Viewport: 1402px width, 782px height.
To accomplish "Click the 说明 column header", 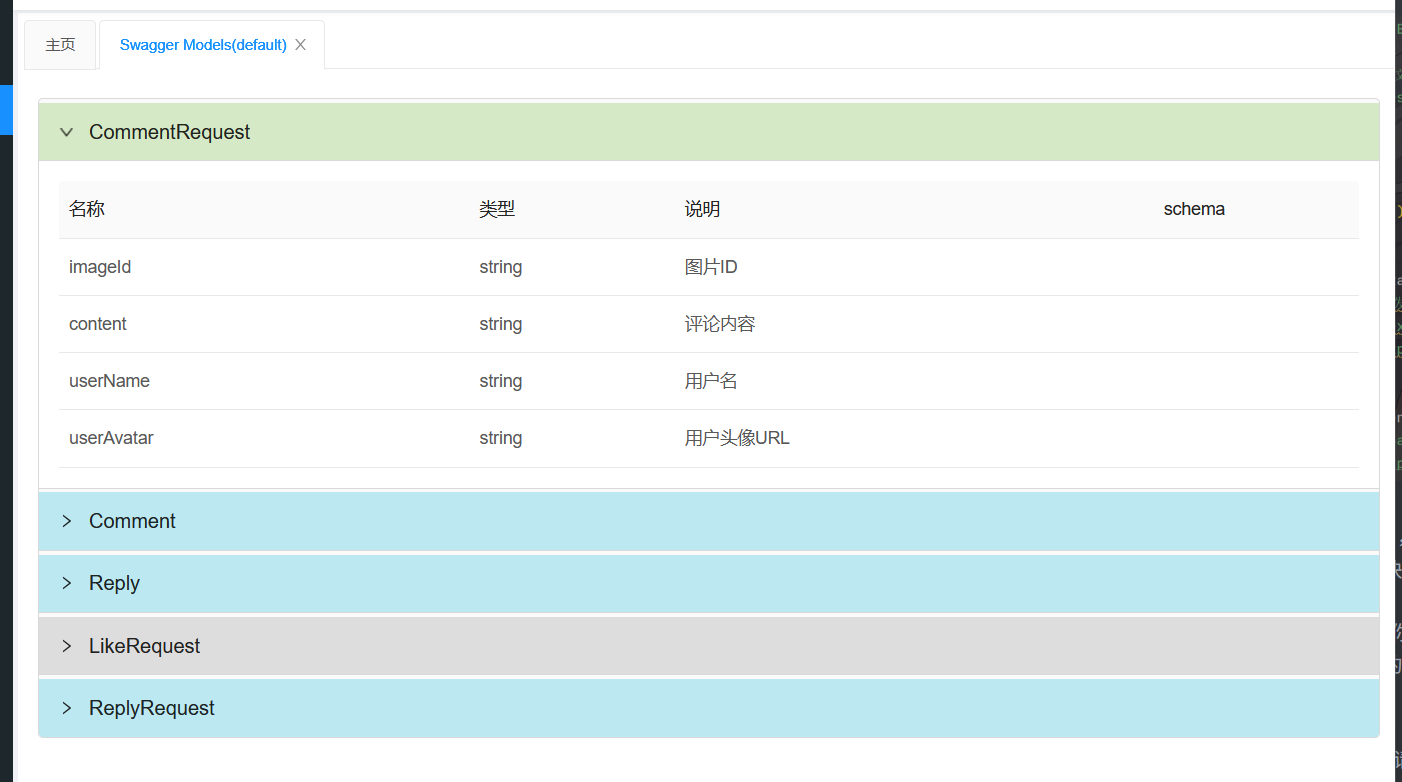I will (x=702, y=209).
